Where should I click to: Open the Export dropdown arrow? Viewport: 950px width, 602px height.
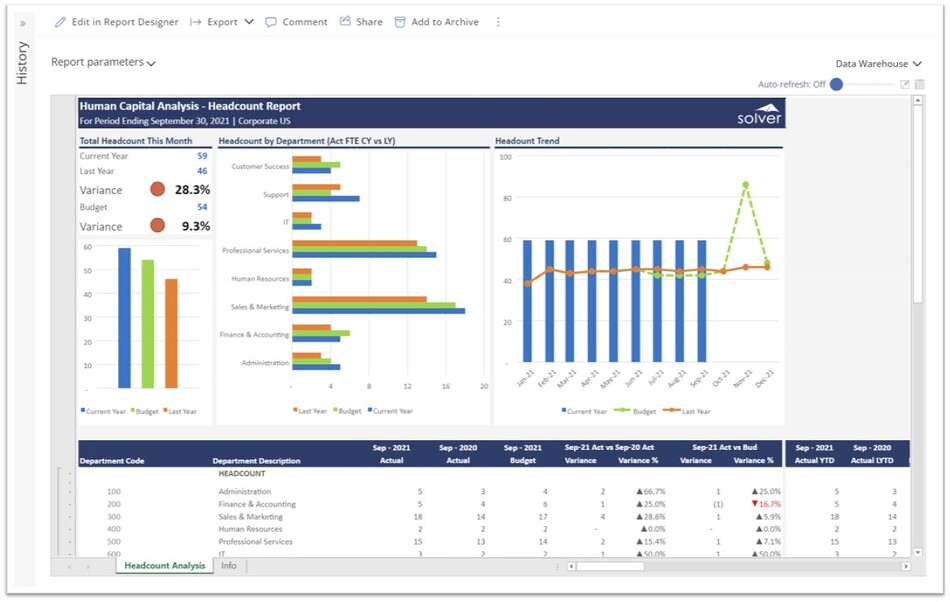tap(249, 22)
